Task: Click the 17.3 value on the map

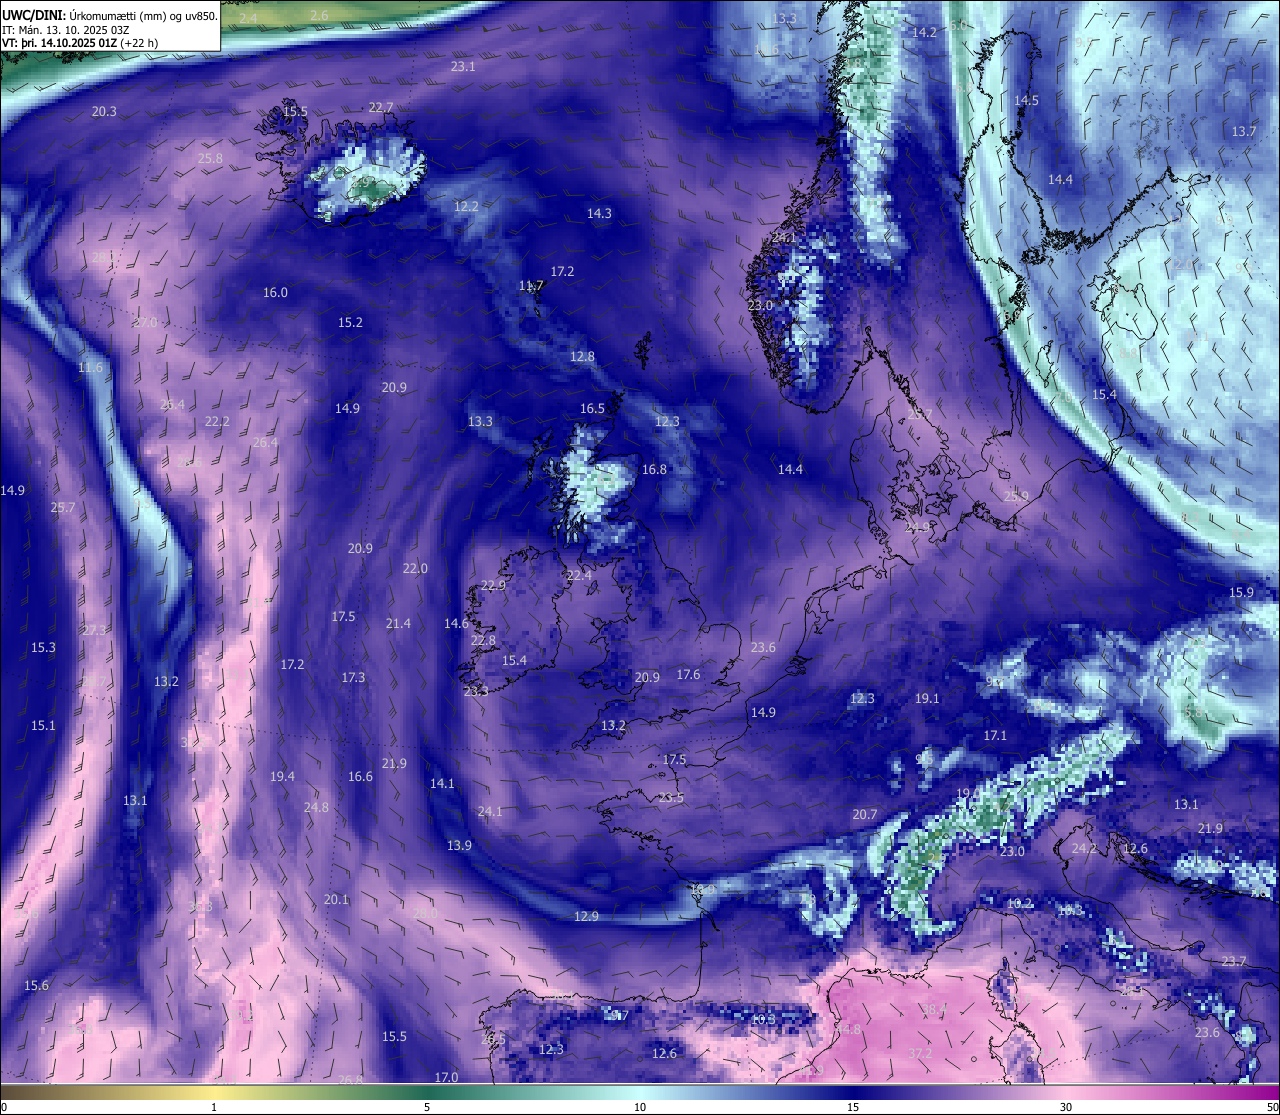Action: (x=353, y=677)
